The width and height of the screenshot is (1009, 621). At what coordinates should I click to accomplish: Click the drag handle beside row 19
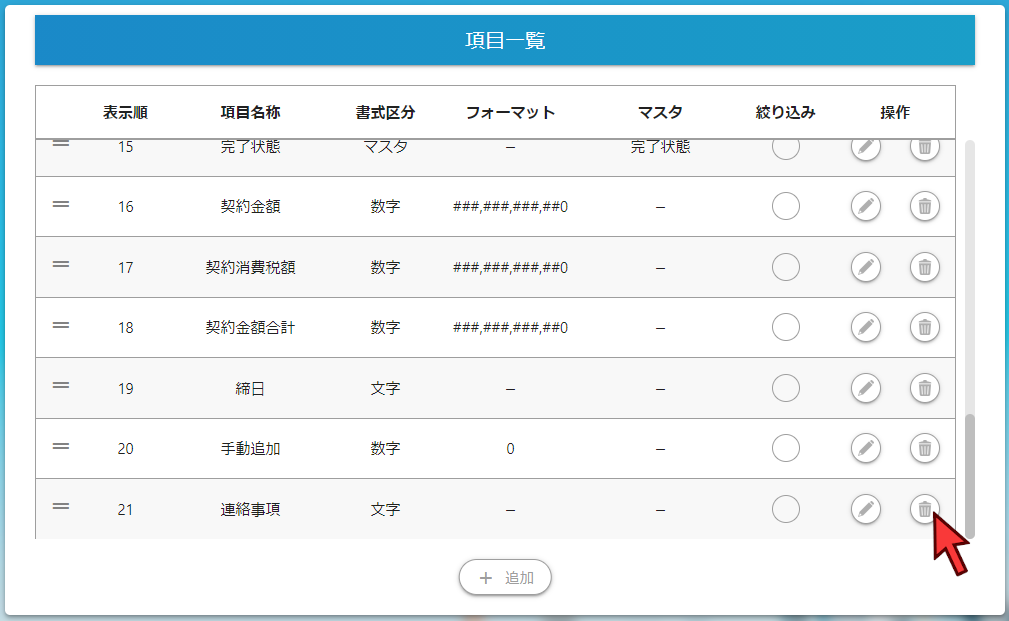click(62, 388)
